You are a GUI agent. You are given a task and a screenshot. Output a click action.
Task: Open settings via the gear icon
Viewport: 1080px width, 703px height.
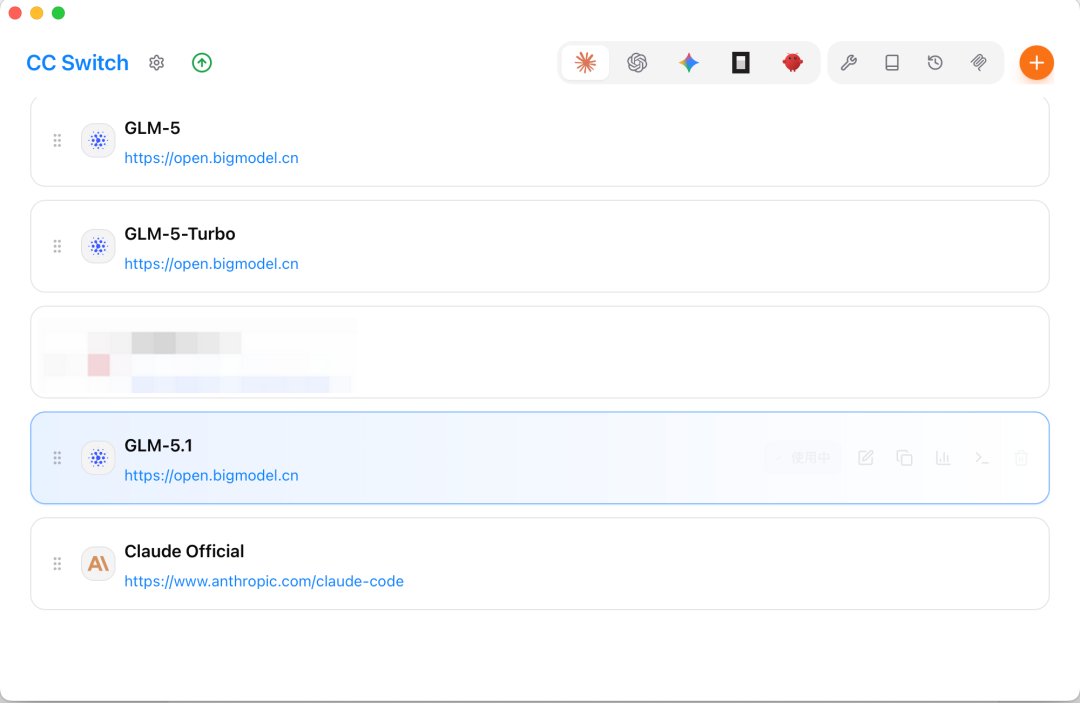click(156, 63)
